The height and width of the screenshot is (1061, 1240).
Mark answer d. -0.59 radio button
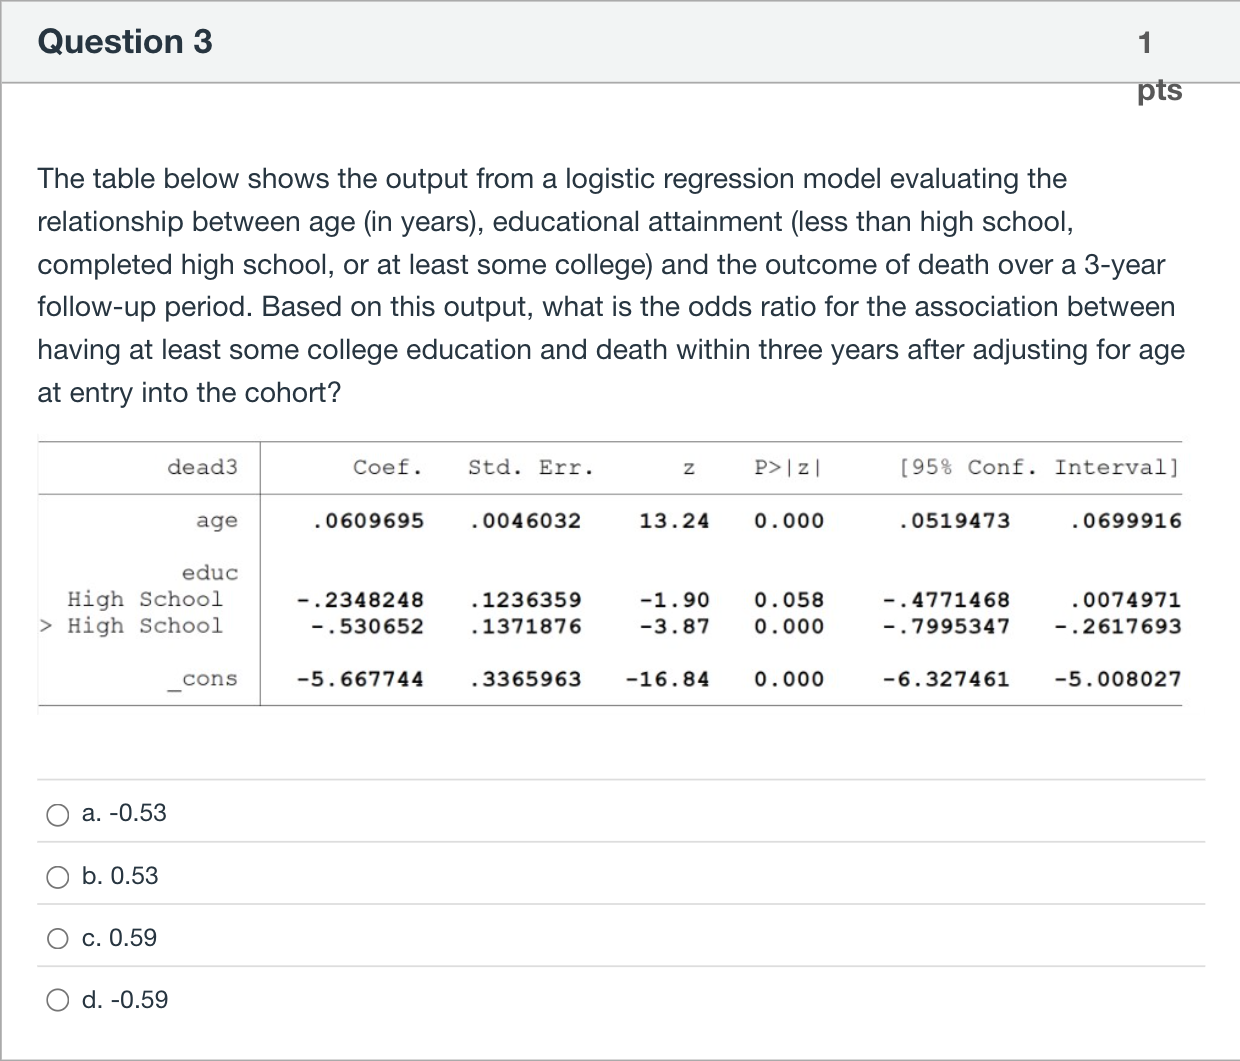tap(57, 1001)
